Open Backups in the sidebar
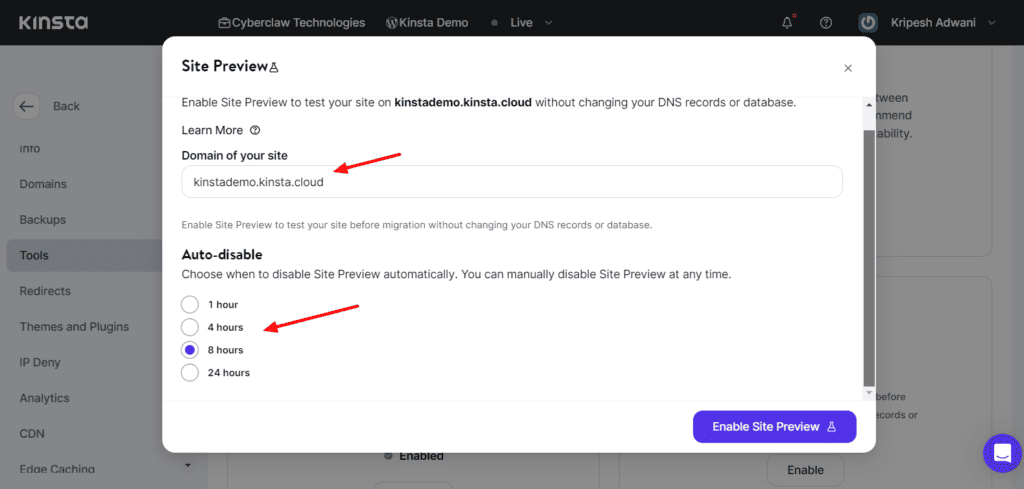Viewport: 1024px width, 489px height. click(43, 219)
